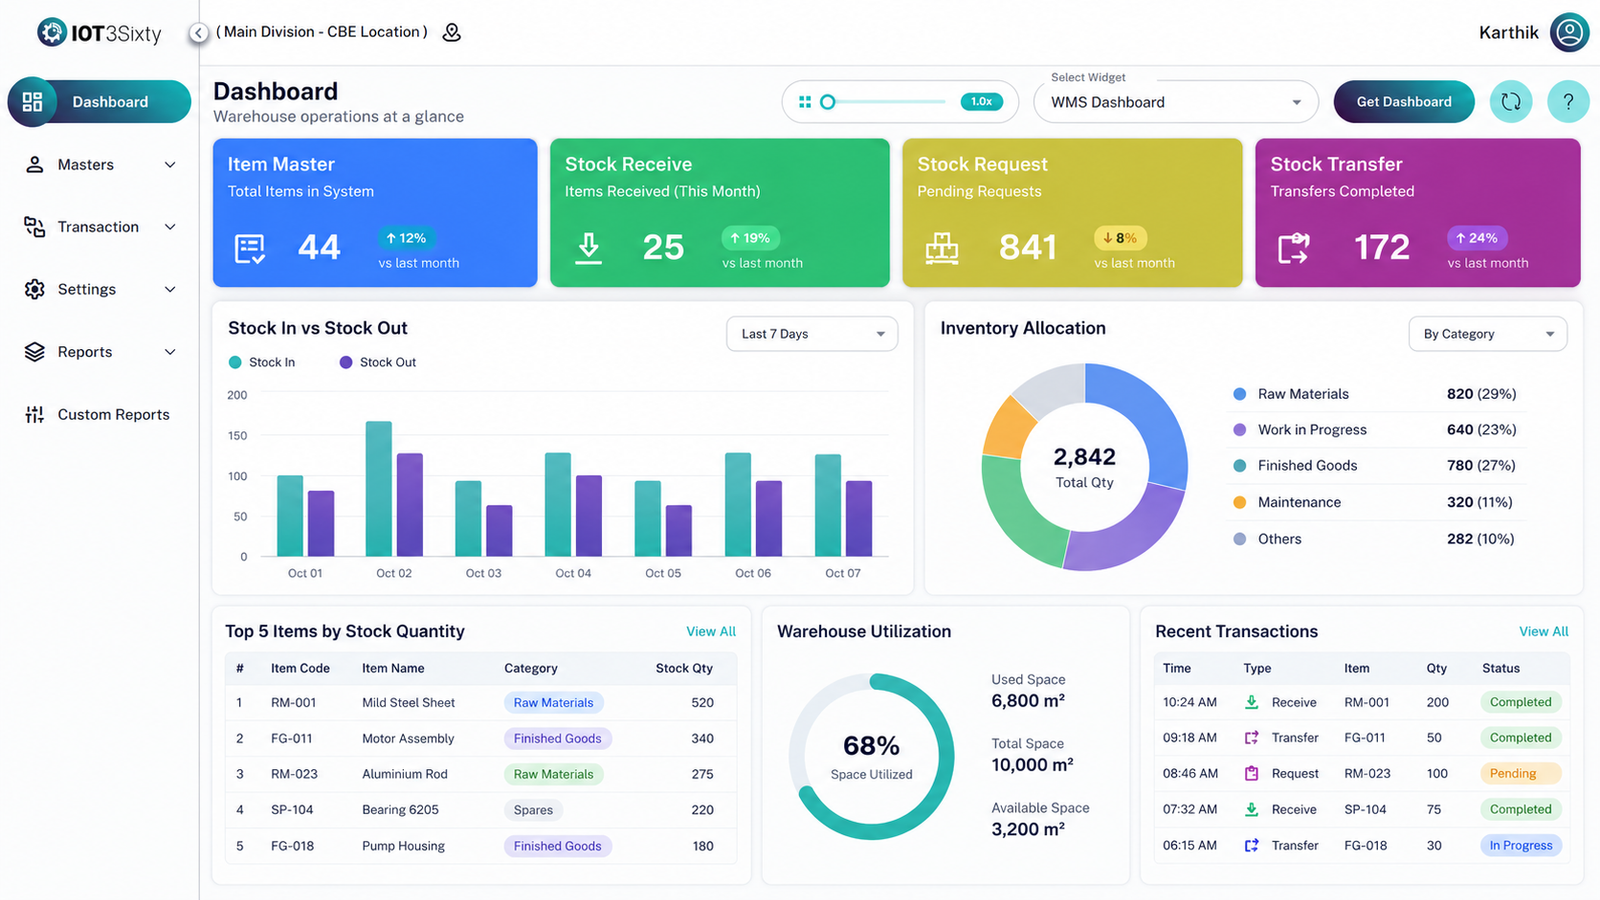Expand the Reports menu chevron
1600x900 pixels.
[170, 352]
